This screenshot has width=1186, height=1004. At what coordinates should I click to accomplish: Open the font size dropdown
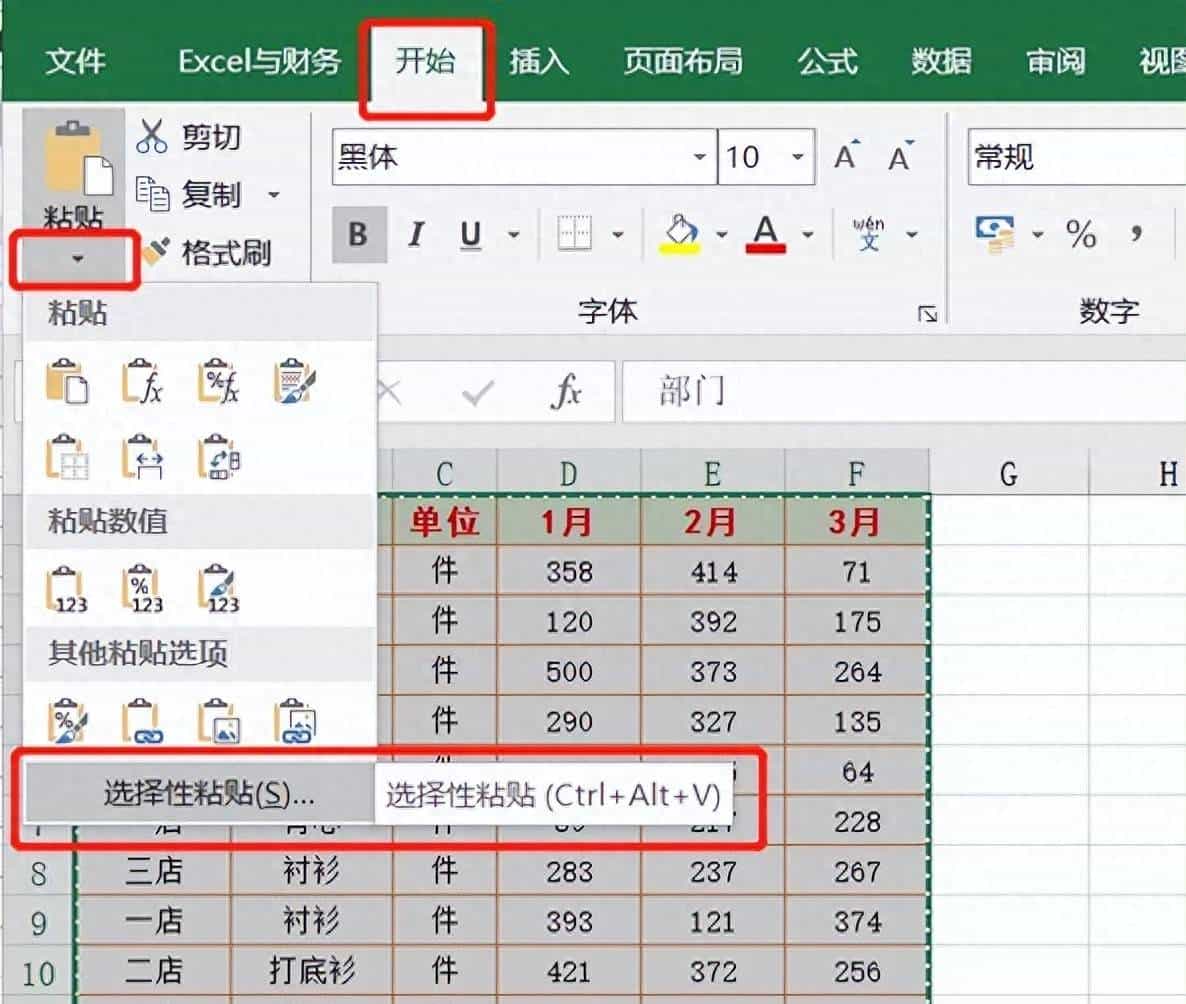pos(797,158)
